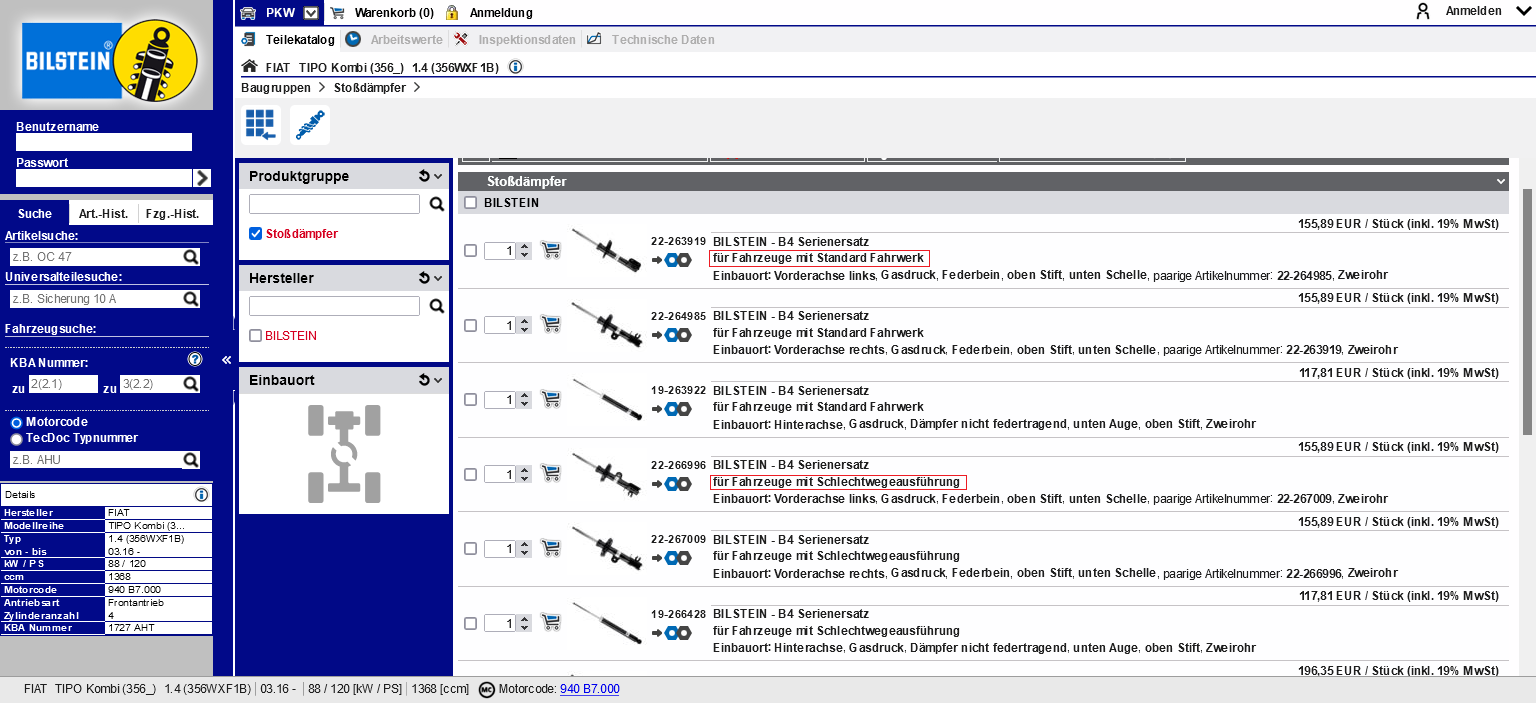Add article 22-263919 to cart
The image size is (1536, 703).
(550, 250)
